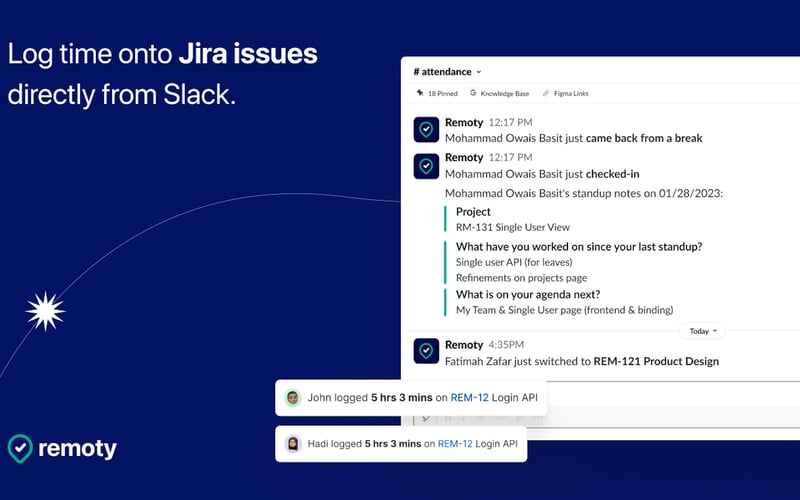Open the 18 Pinned items
Screen dimensions: 800x500
coord(437,93)
